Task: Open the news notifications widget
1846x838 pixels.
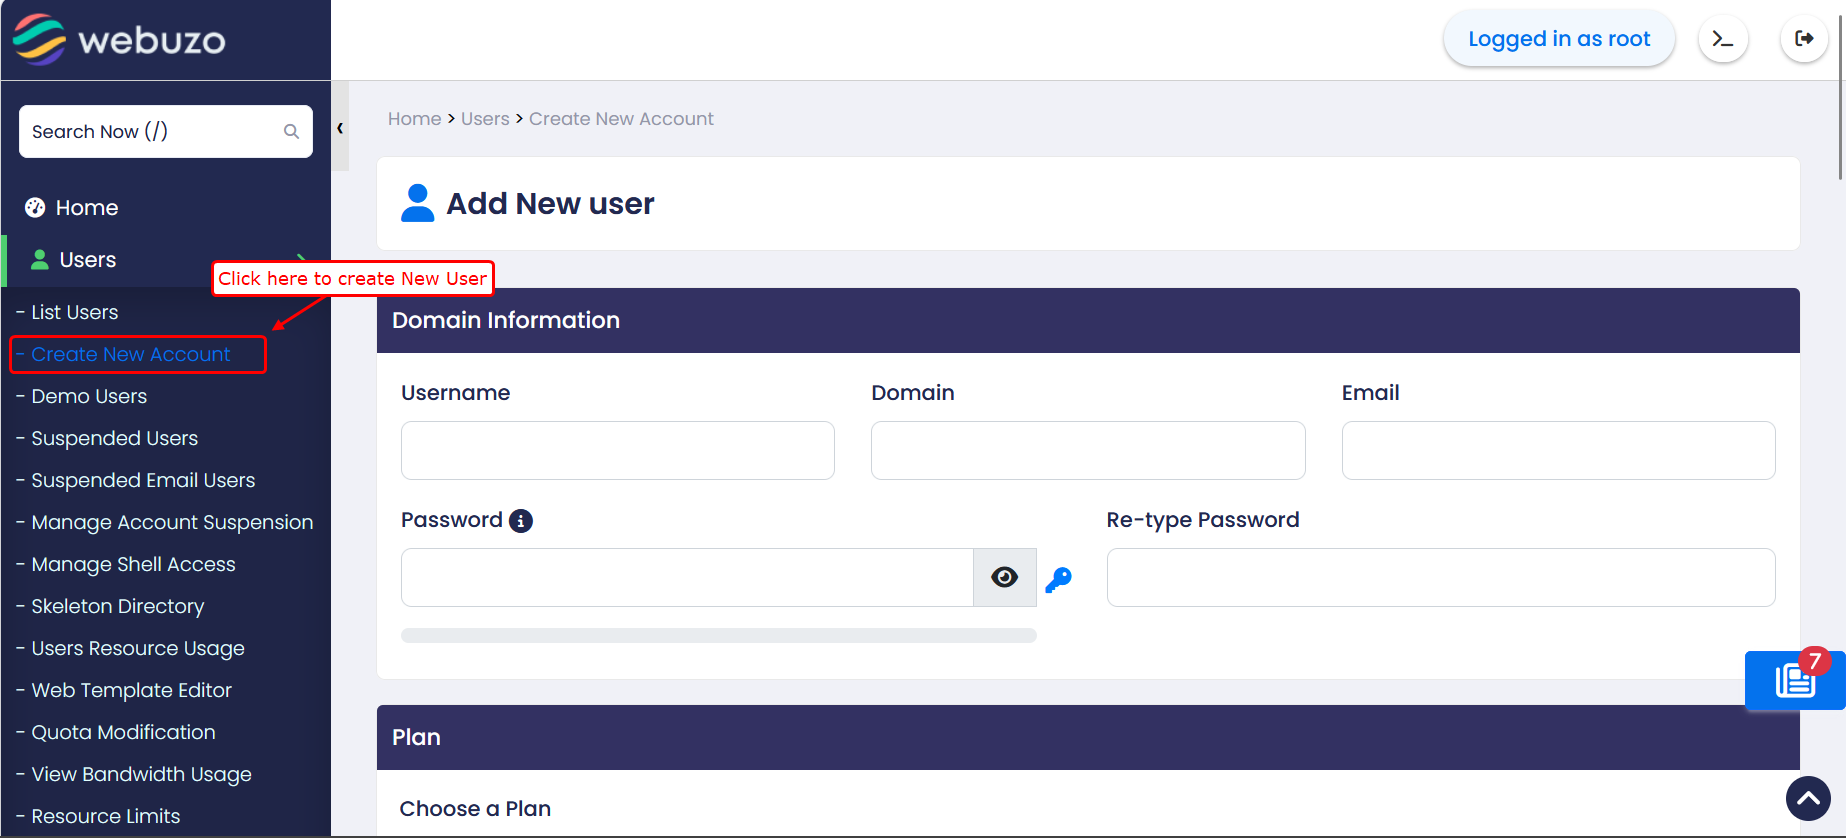Action: click(1795, 681)
